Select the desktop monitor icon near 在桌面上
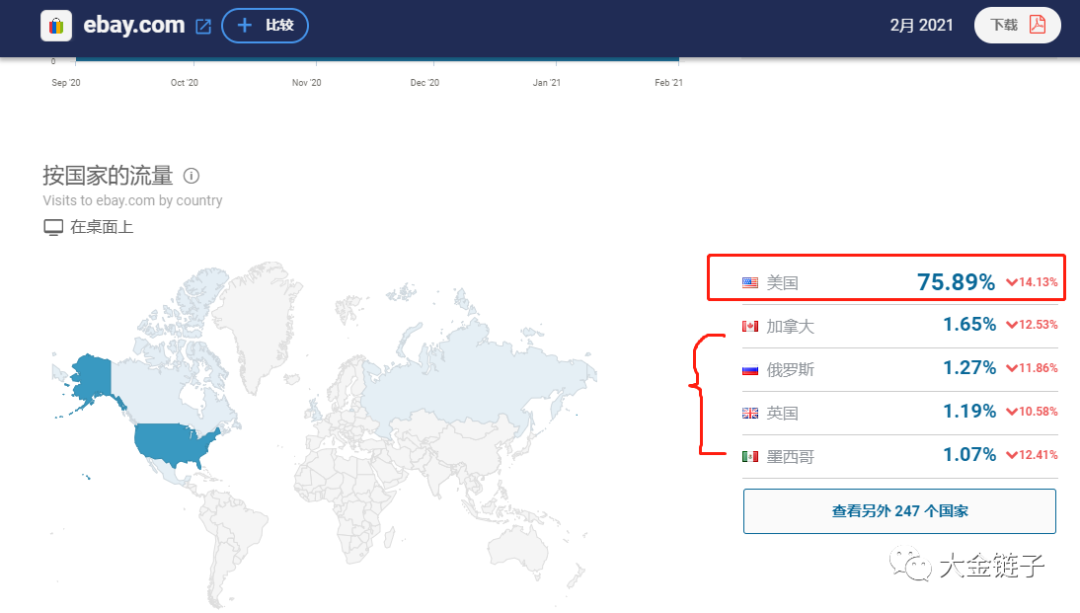The width and height of the screenshot is (1080, 613). [x=52, y=226]
